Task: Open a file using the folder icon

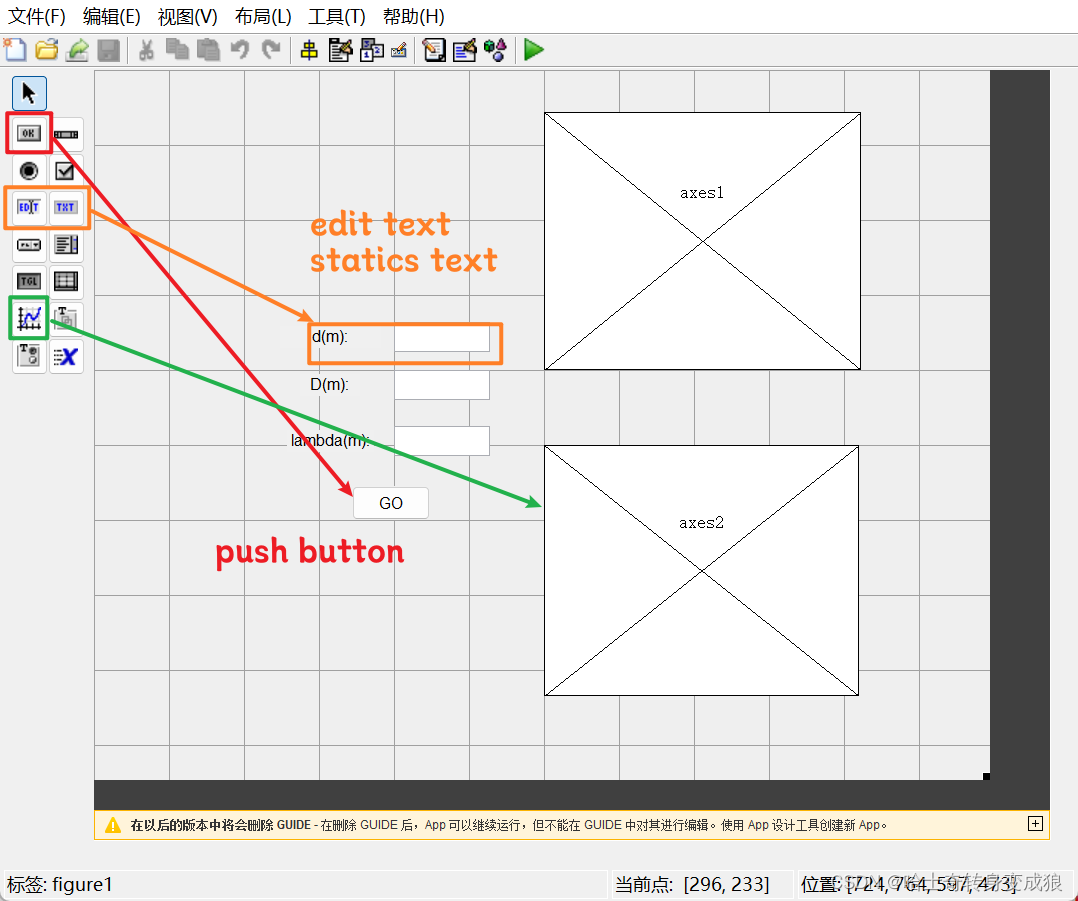Action: pos(47,50)
